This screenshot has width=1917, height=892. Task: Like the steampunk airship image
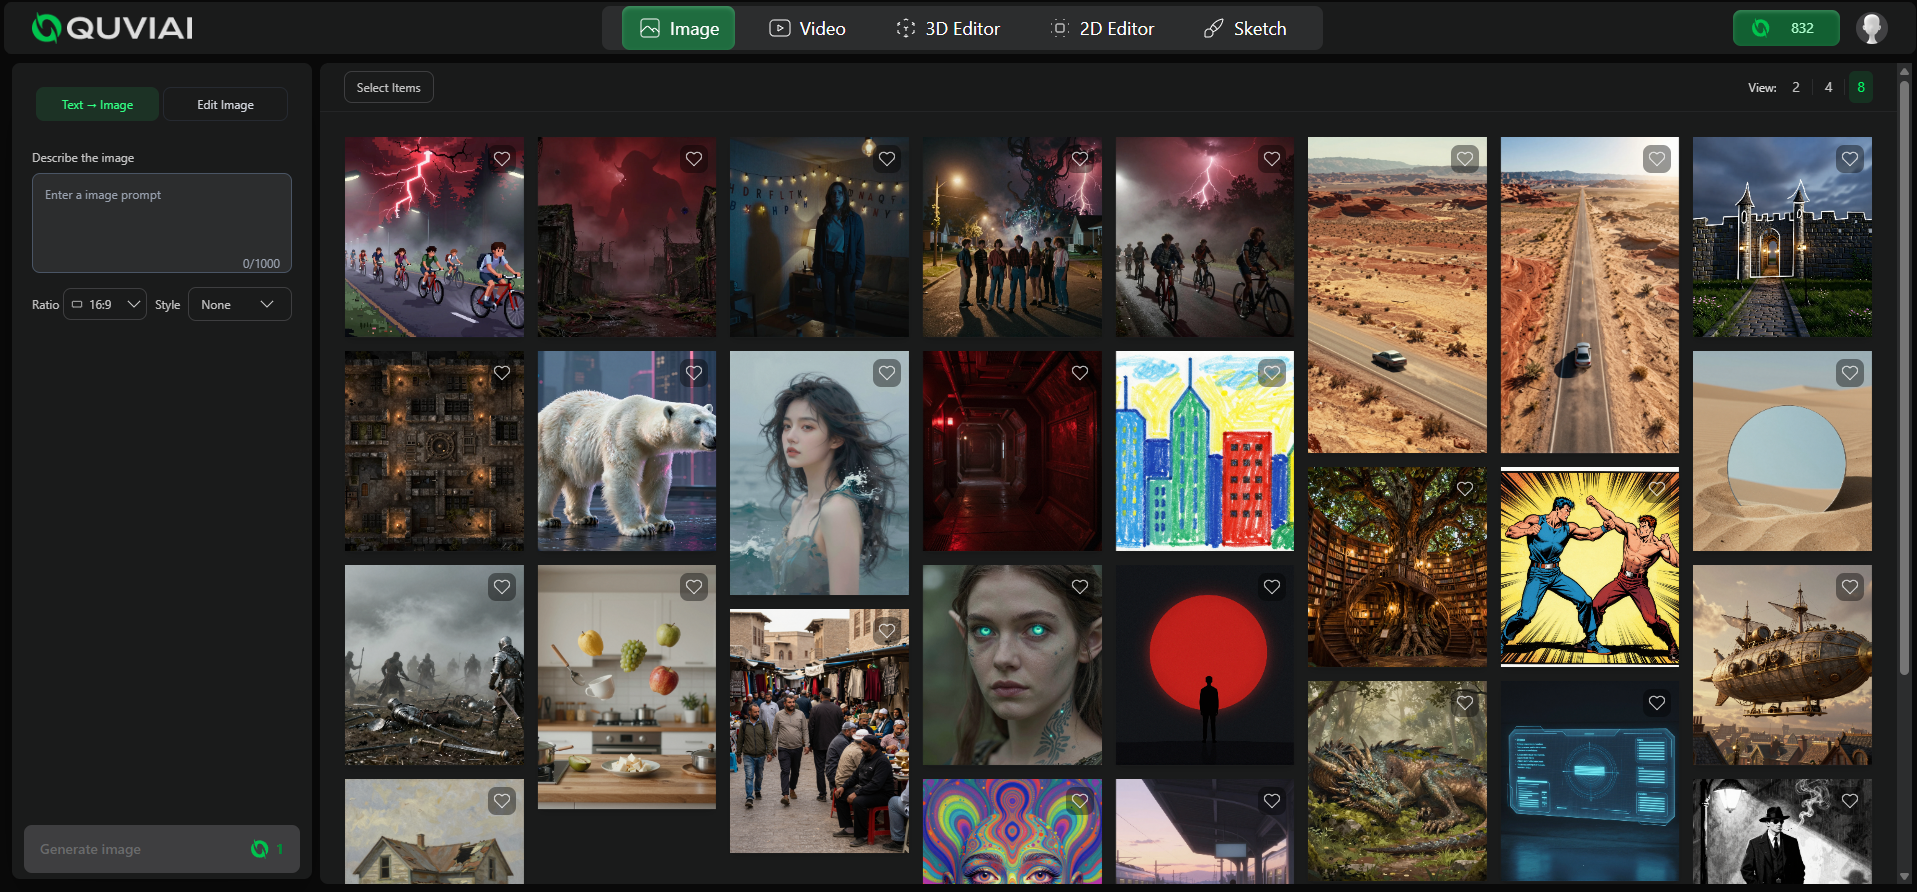[x=1850, y=587]
